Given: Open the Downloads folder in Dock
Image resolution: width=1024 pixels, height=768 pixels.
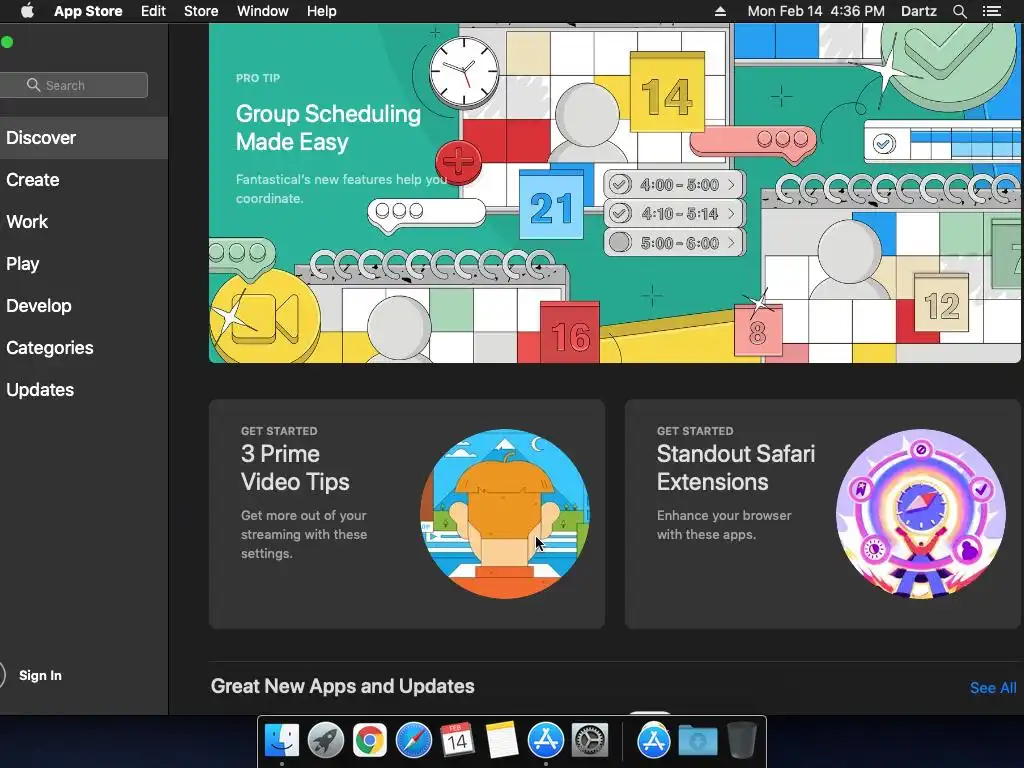Looking at the screenshot, I should coord(698,741).
